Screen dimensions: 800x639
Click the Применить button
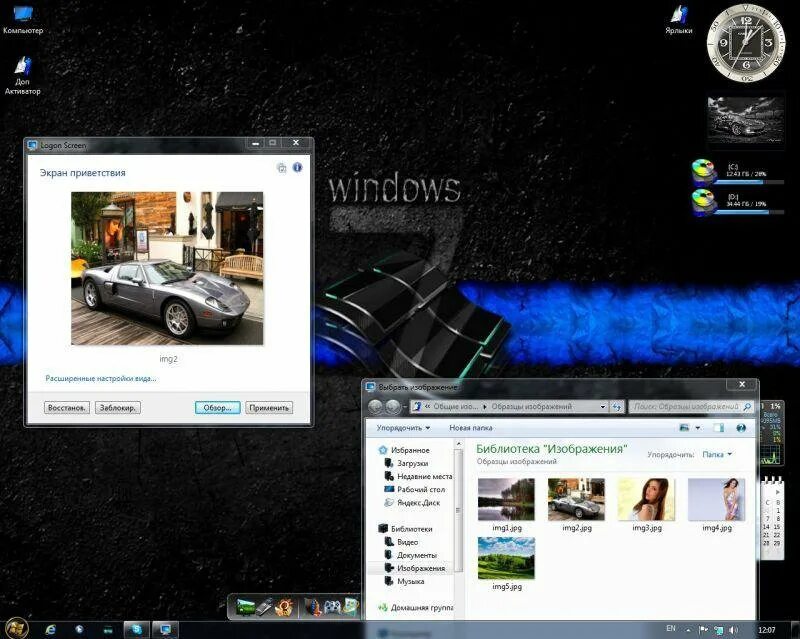[269, 408]
